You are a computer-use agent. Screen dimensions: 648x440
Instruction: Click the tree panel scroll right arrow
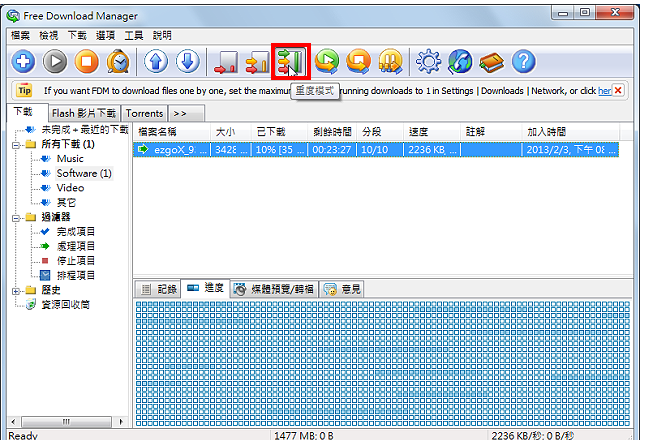(121, 422)
